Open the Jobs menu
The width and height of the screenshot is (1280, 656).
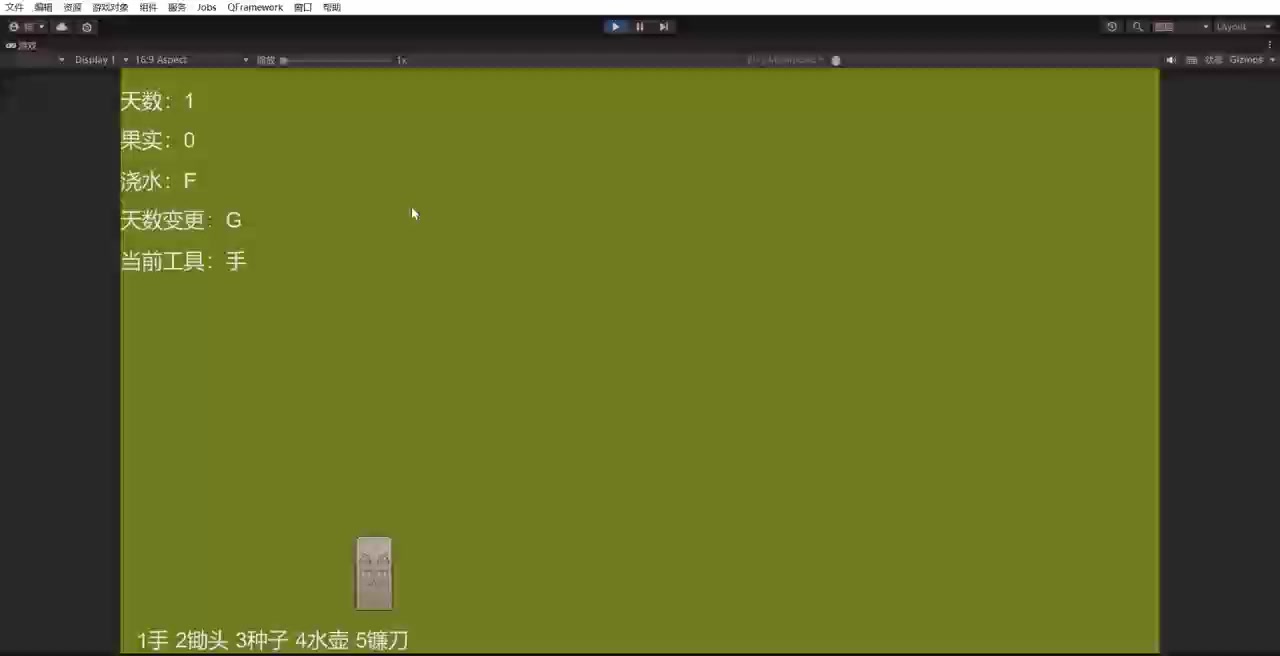point(206,7)
